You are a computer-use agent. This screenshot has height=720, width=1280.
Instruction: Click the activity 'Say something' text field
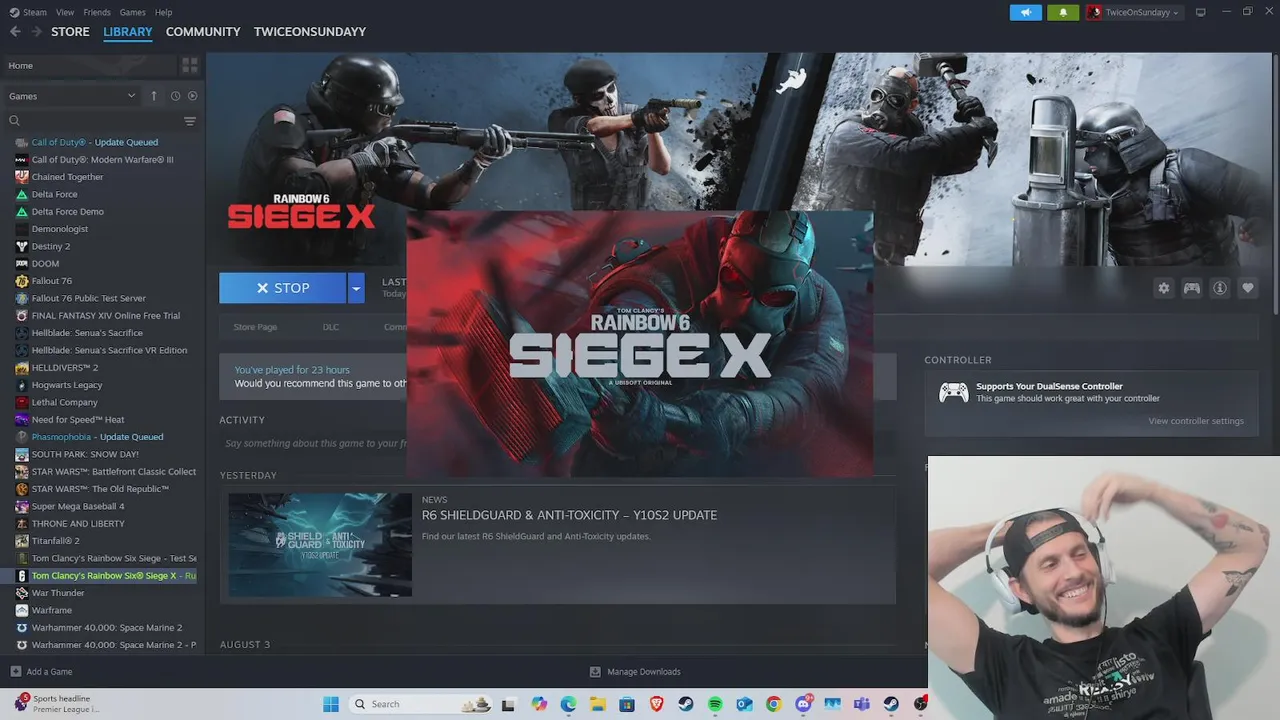314,443
